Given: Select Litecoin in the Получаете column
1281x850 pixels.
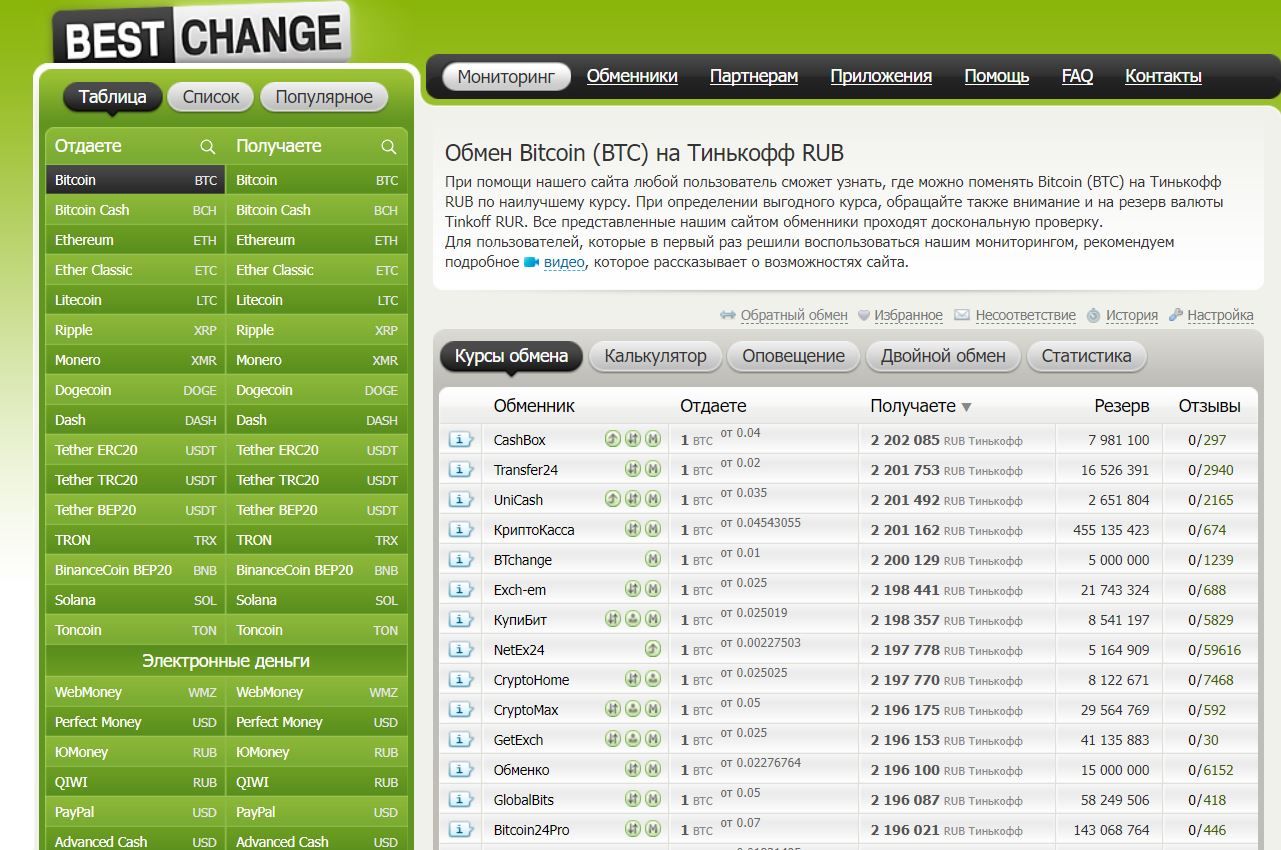Looking at the screenshot, I should point(317,300).
